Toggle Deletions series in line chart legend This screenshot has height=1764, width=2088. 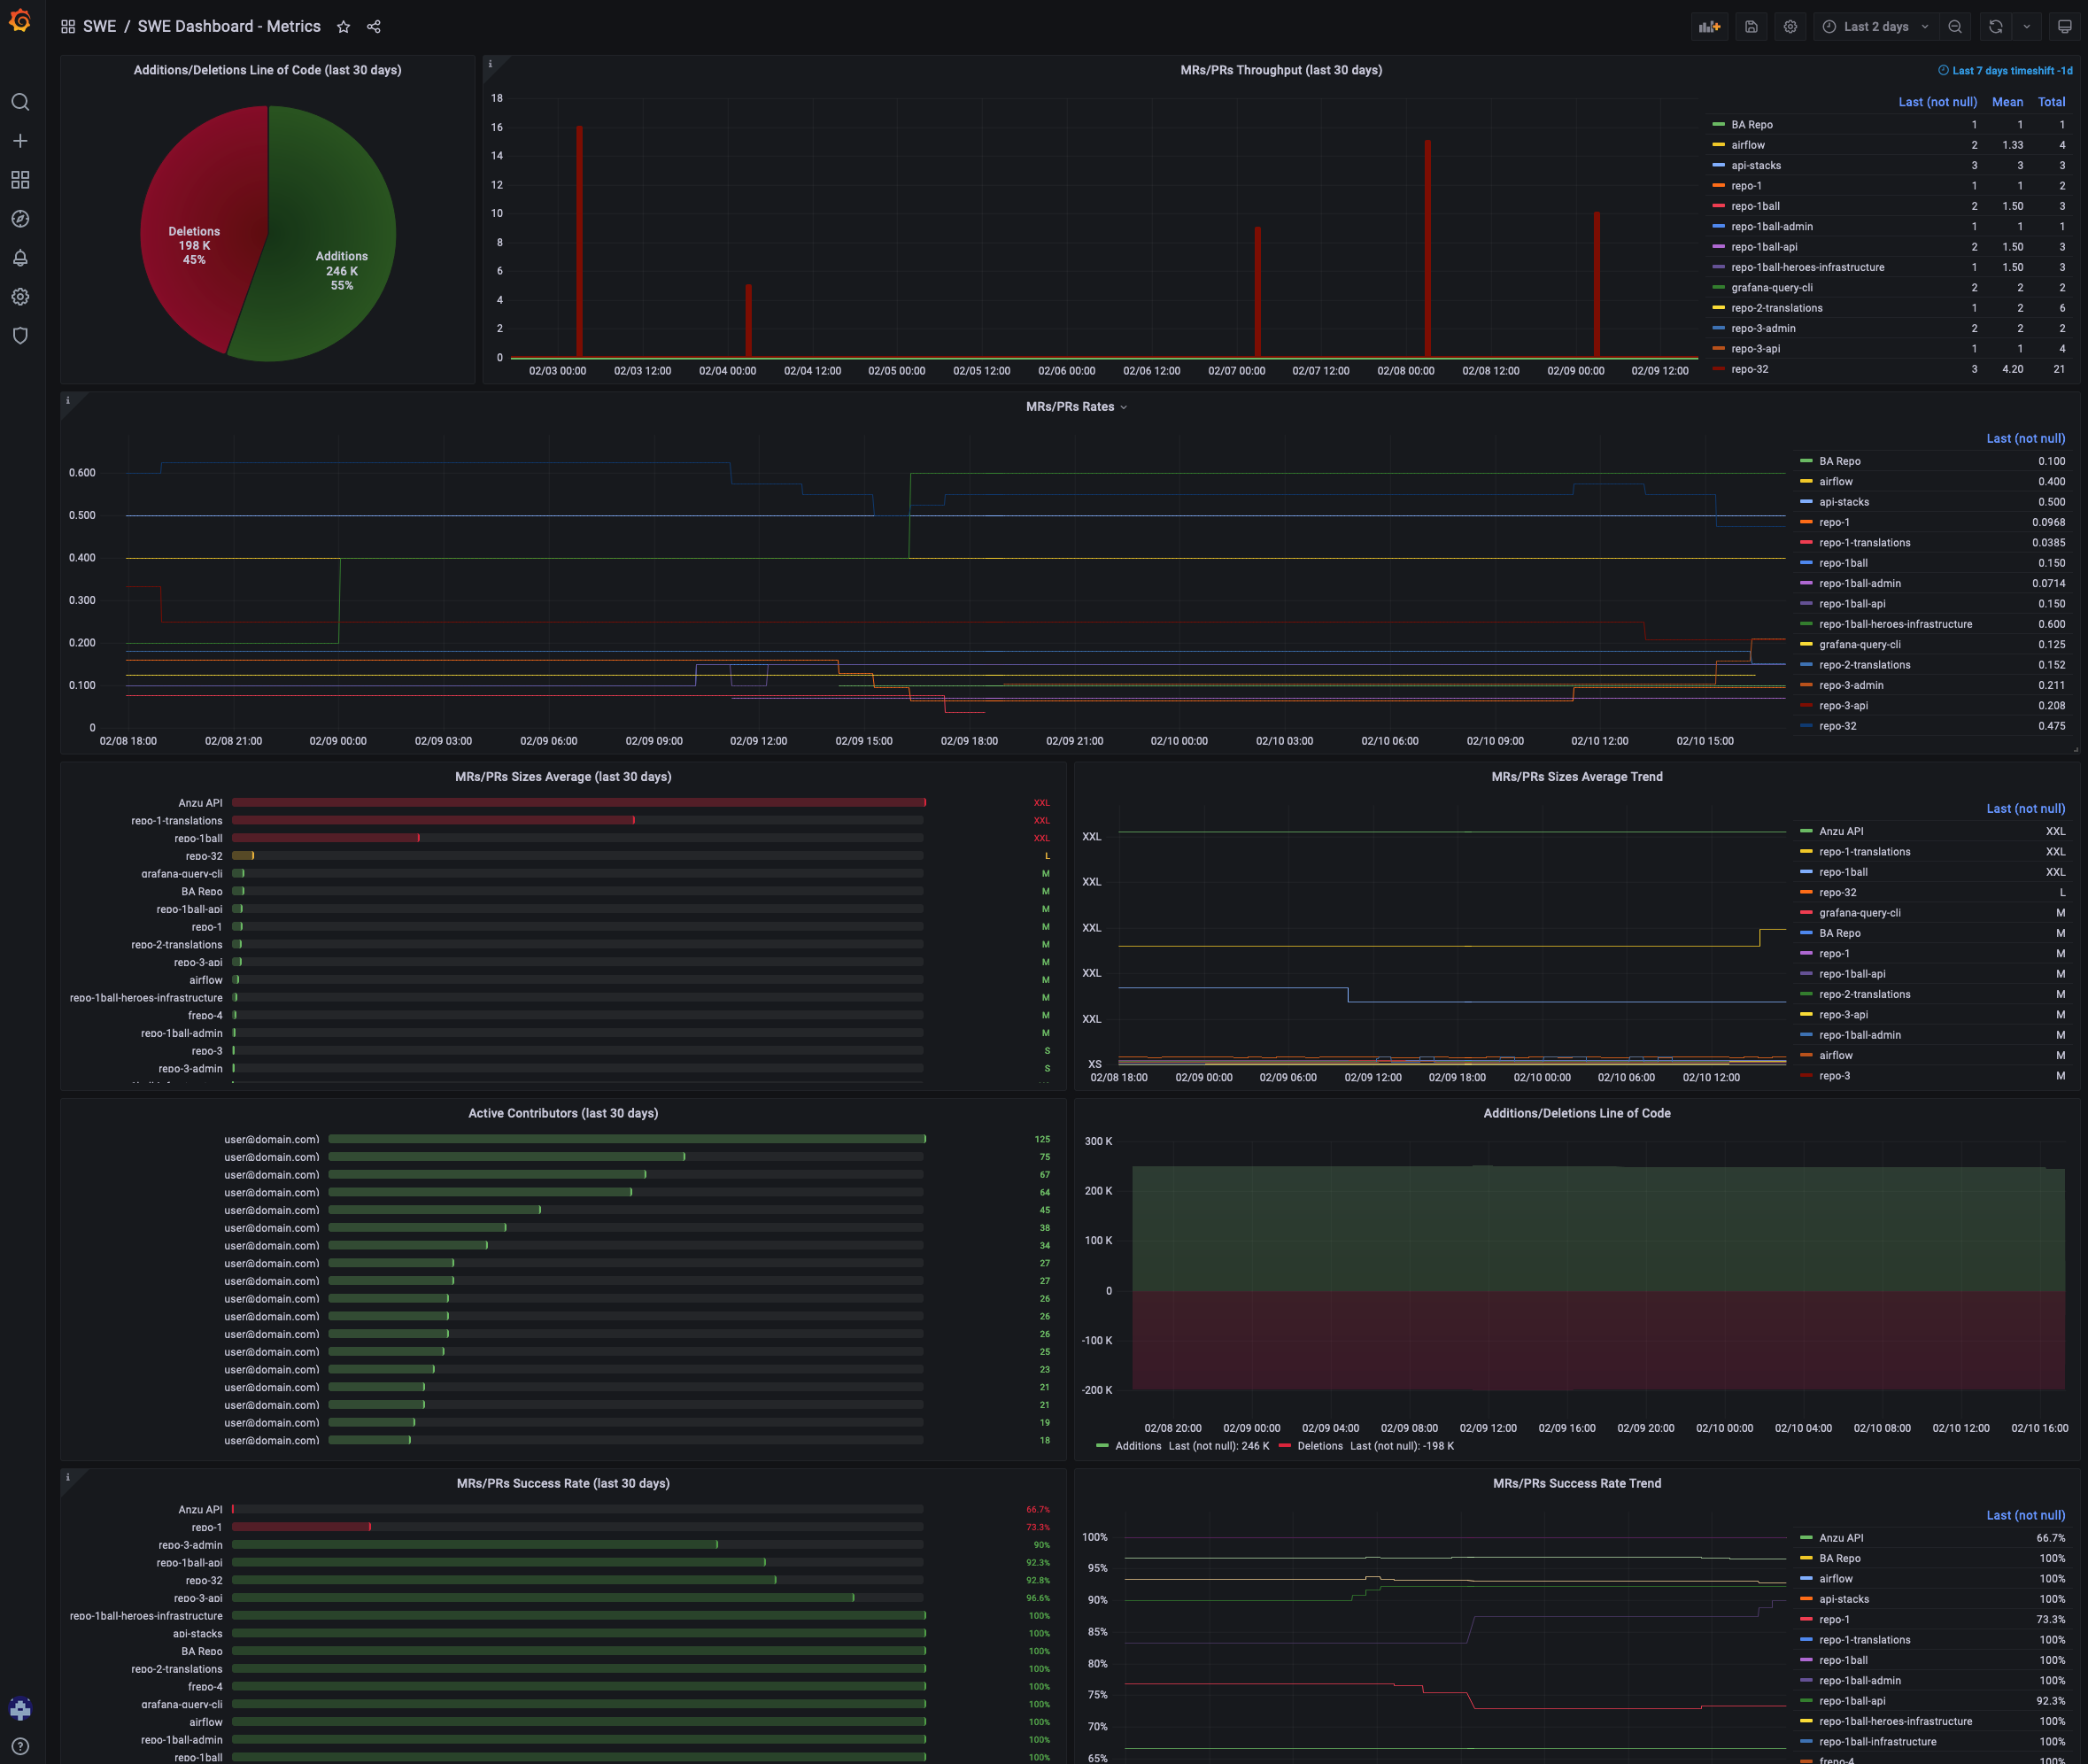tap(1319, 1446)
